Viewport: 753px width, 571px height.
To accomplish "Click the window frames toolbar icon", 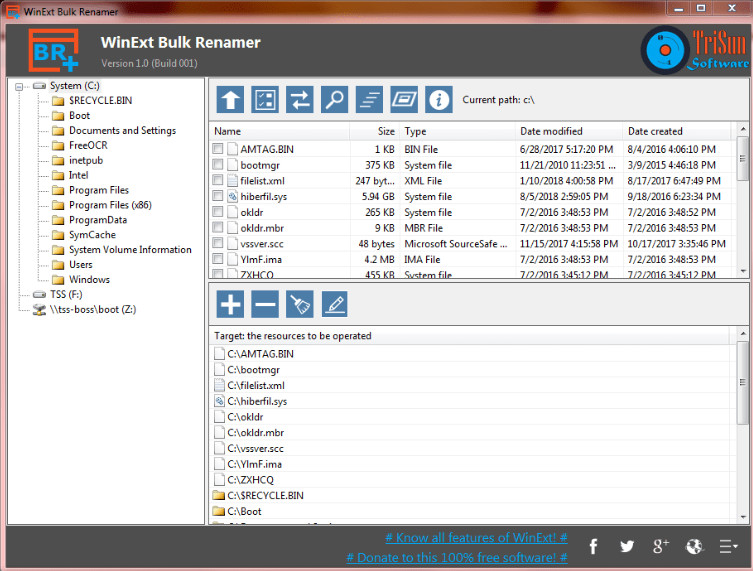I will pyautogui.click(x=404, y=100).
